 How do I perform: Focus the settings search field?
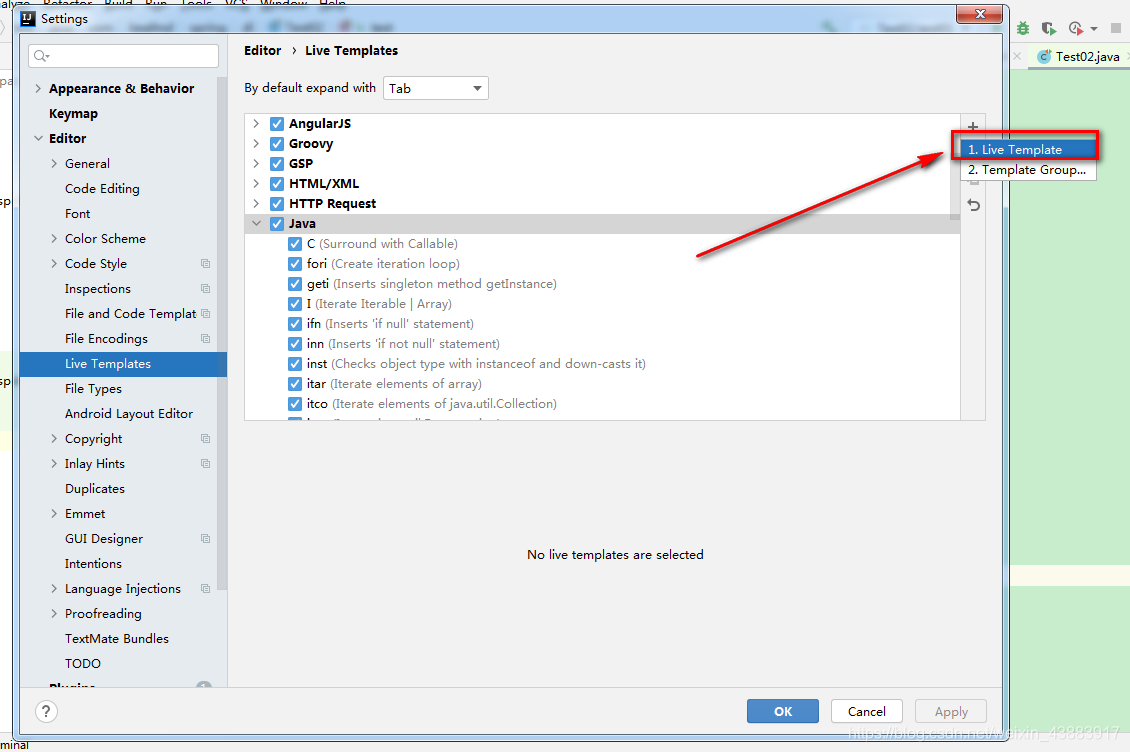click(123, 56)
